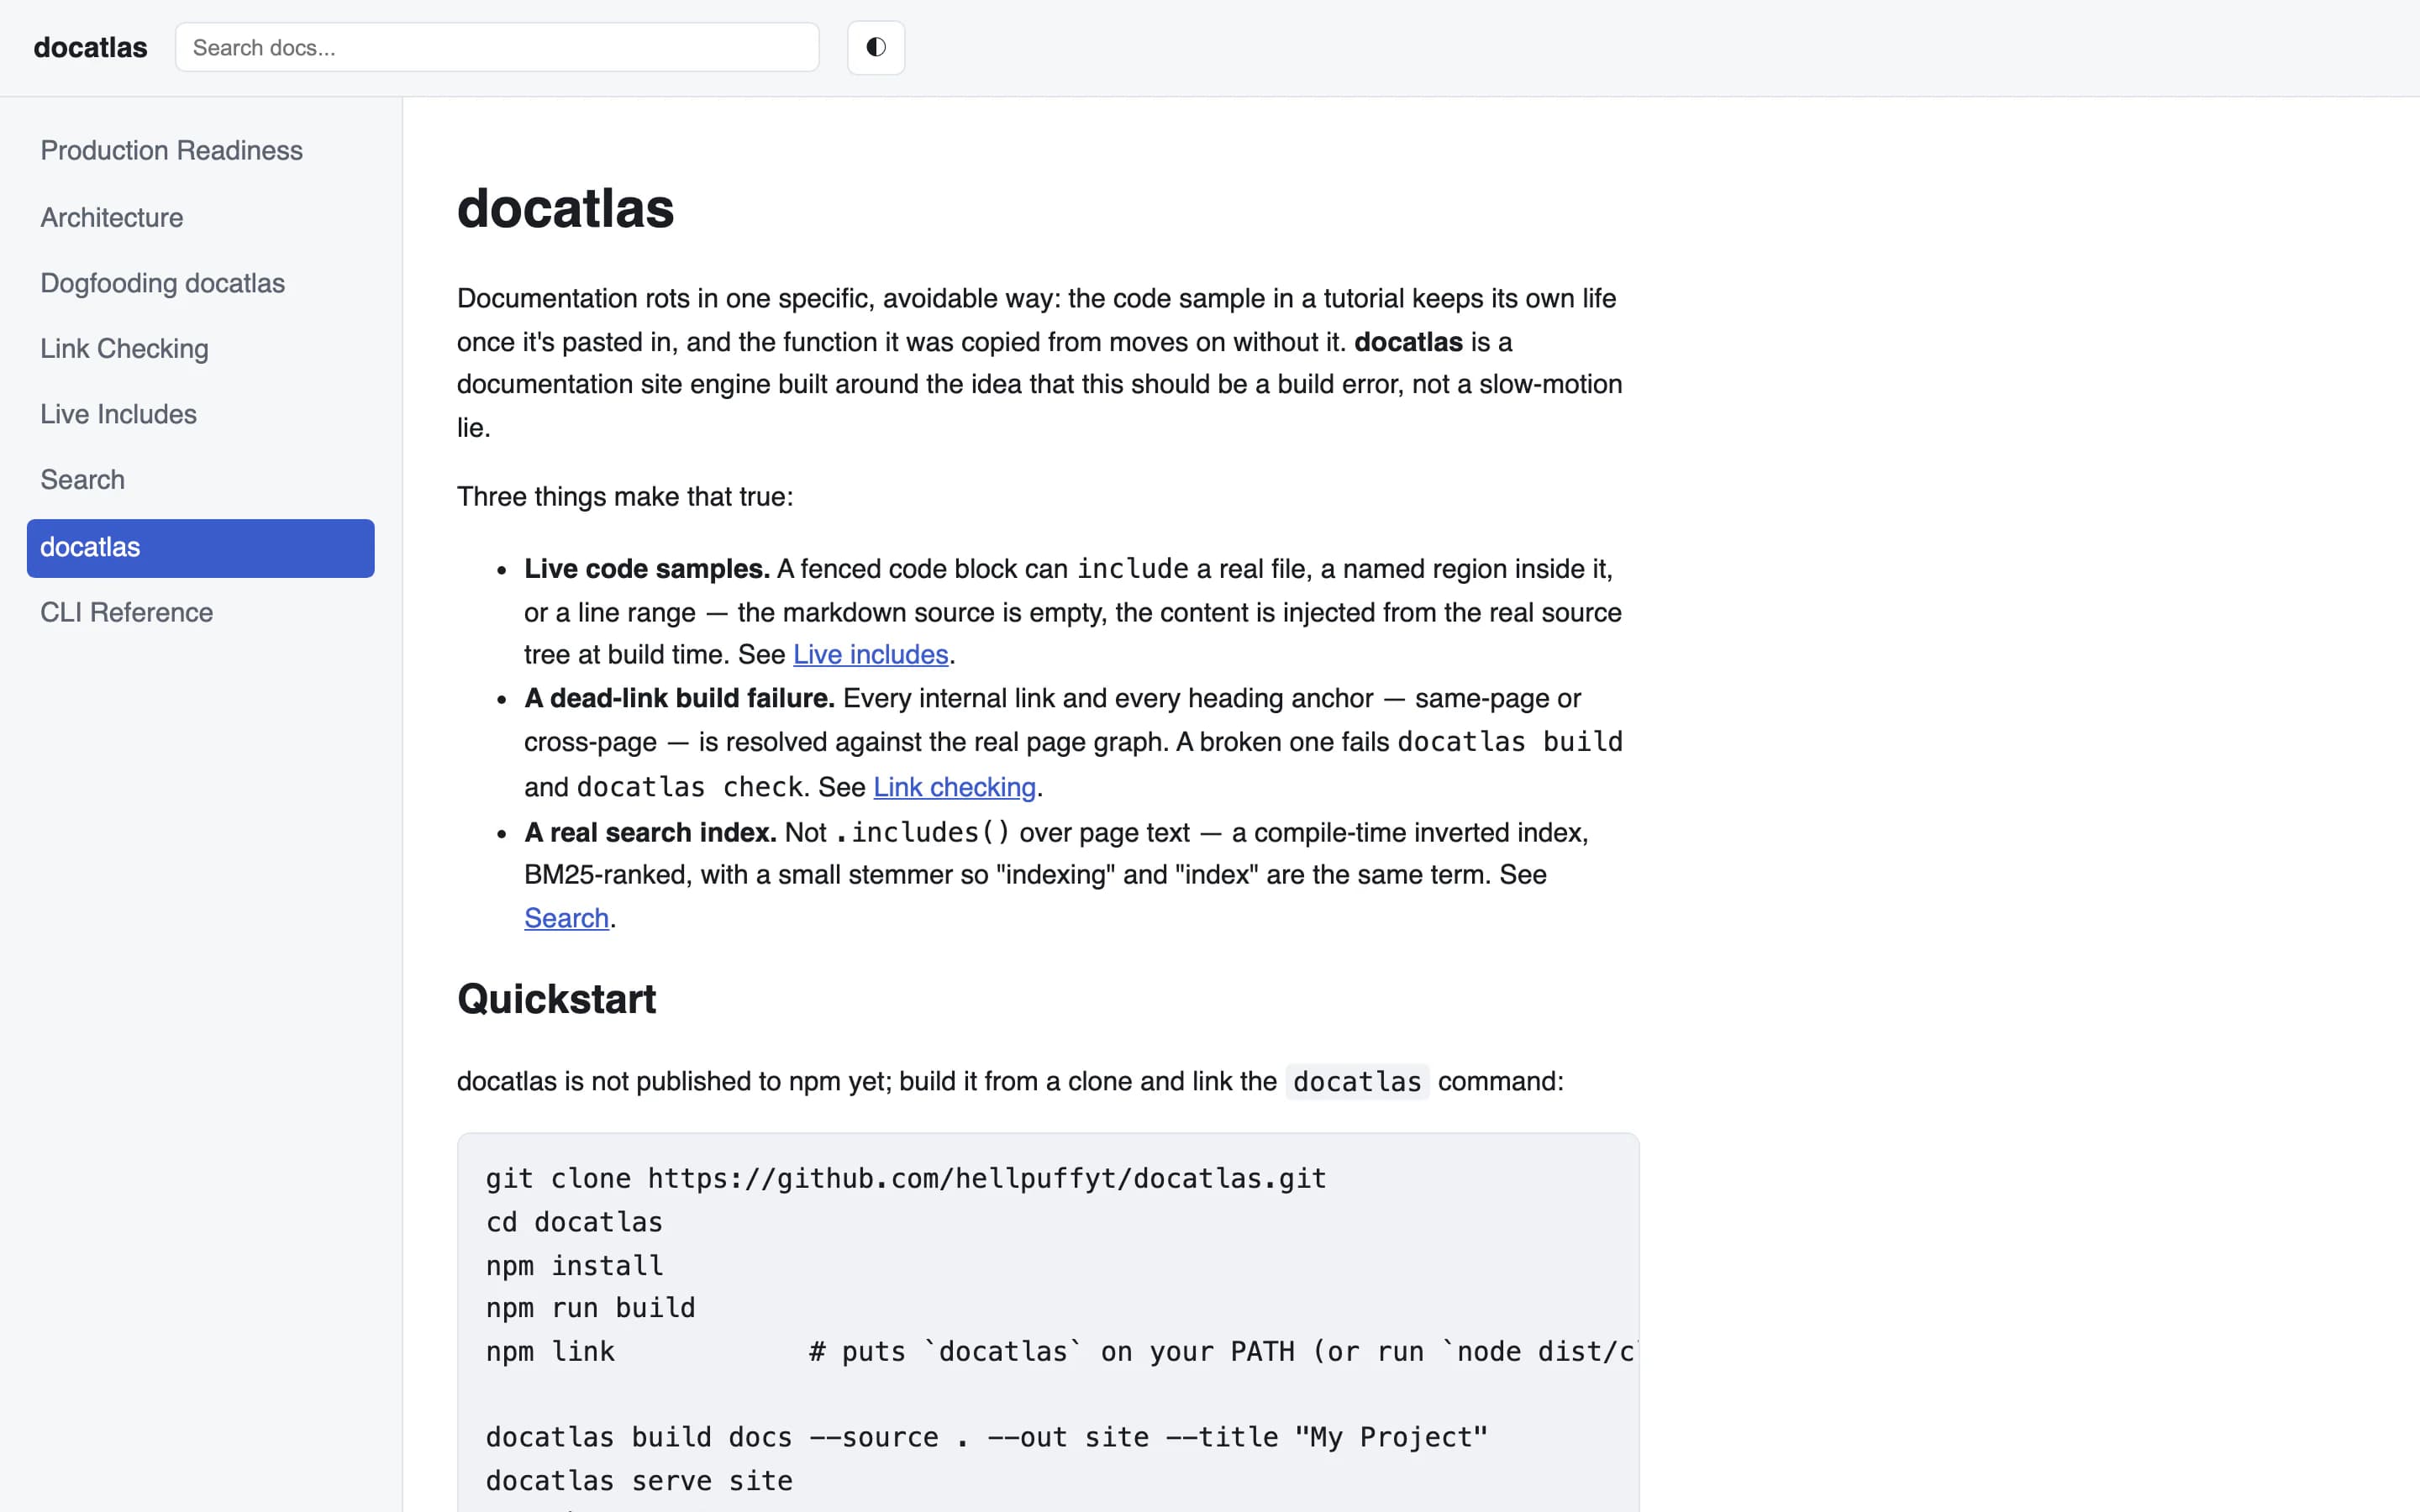2420x1512 pixels.
Task: Click the inline 'docatlas' code badge in Quickstart
Action: 1357,1082
